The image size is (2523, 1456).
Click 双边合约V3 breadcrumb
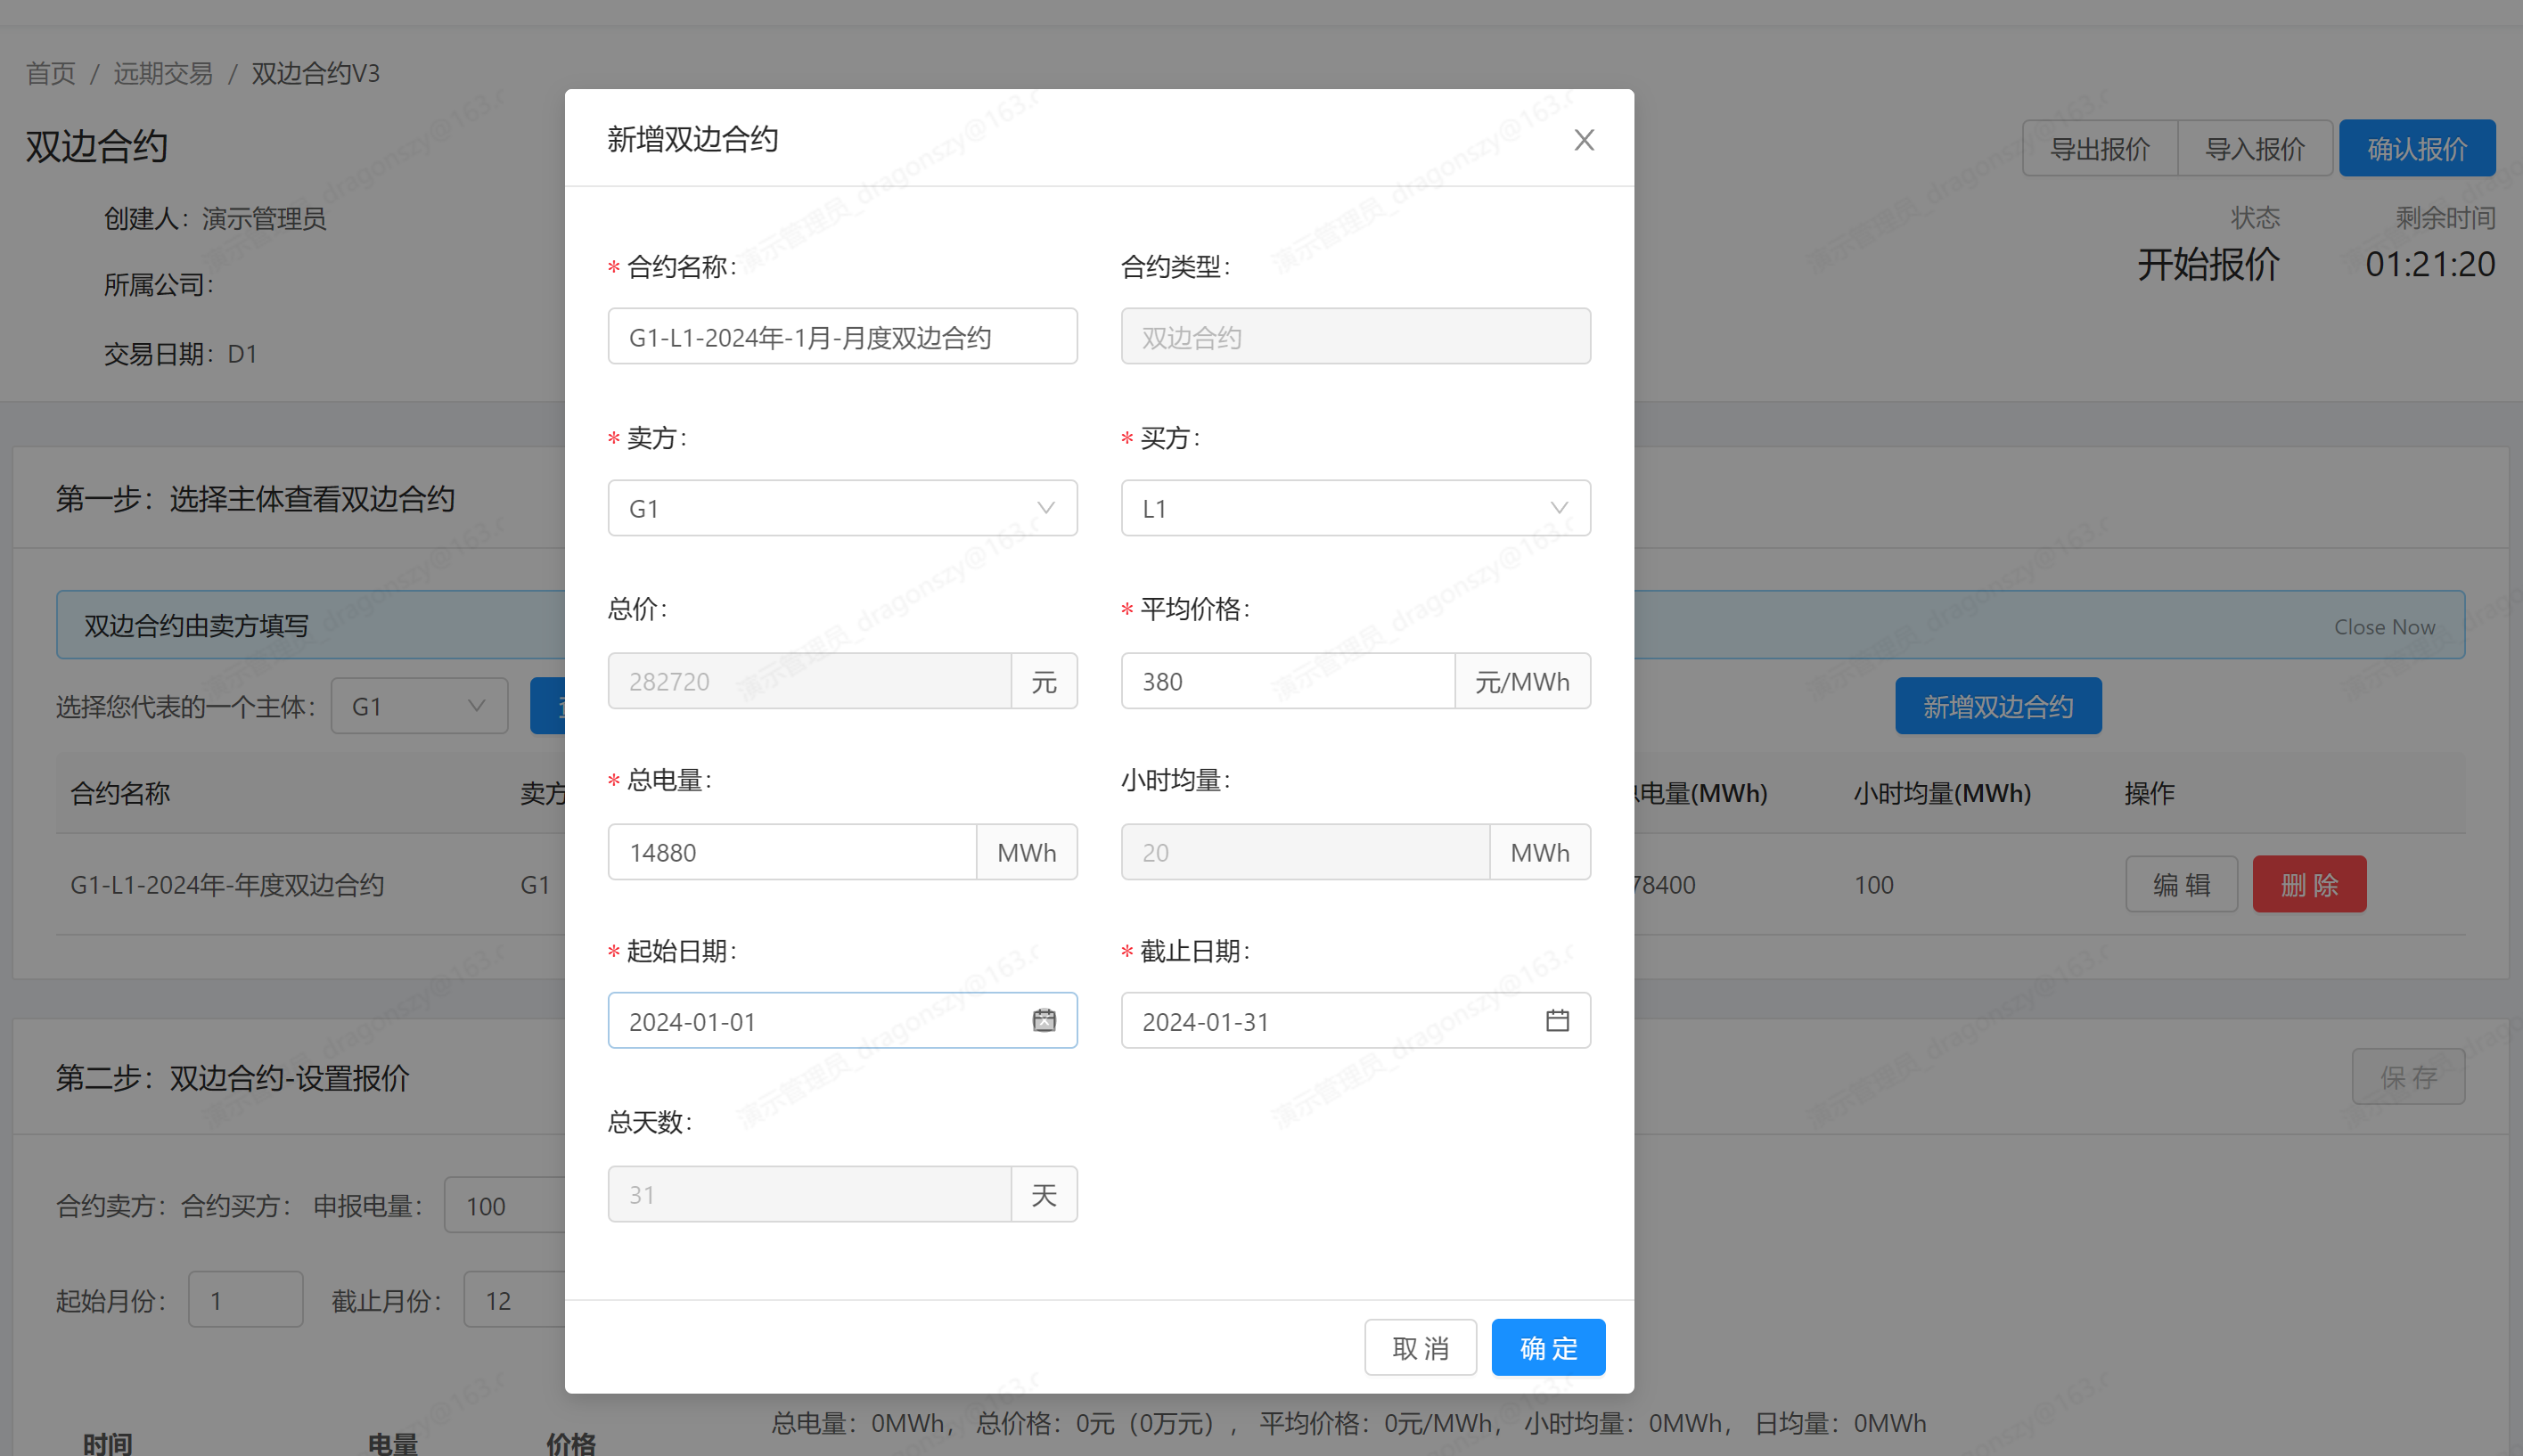tap(315, 73)
